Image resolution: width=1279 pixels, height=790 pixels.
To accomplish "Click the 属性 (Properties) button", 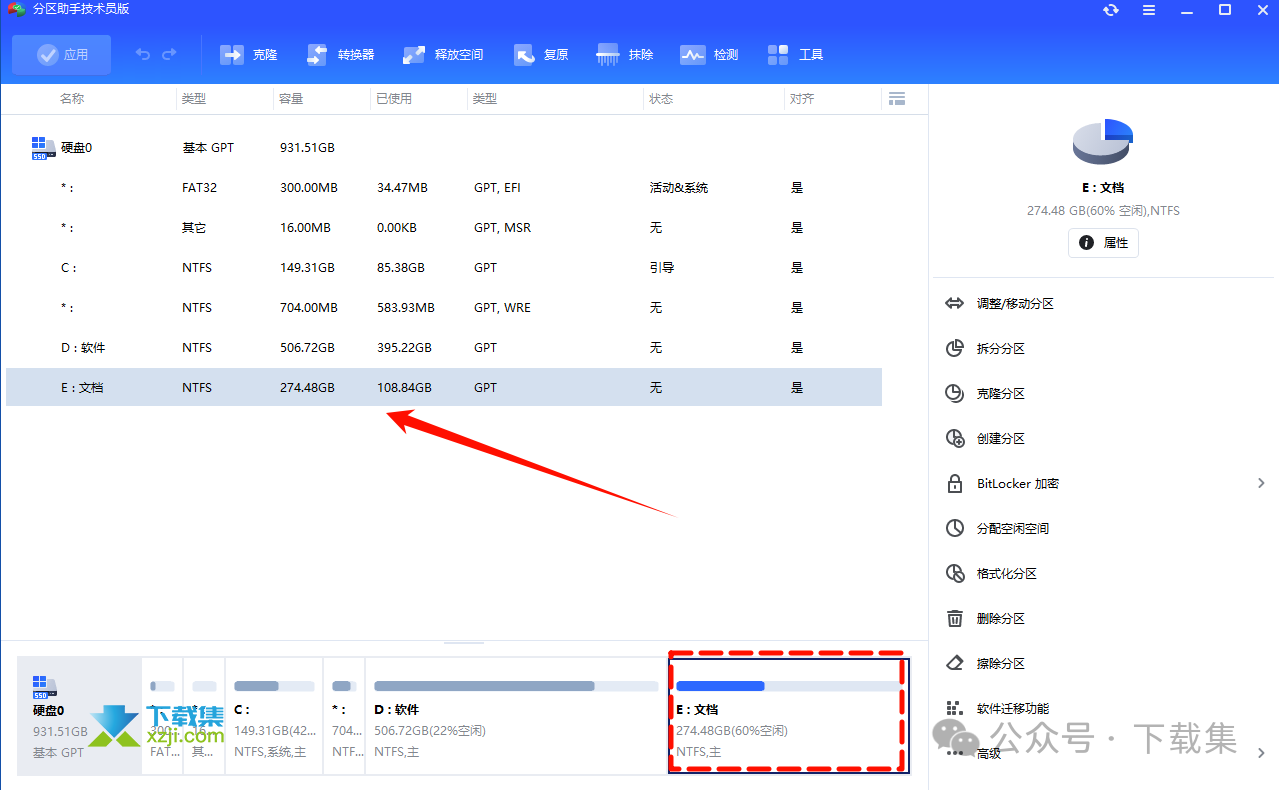I will click(1103, 243).
